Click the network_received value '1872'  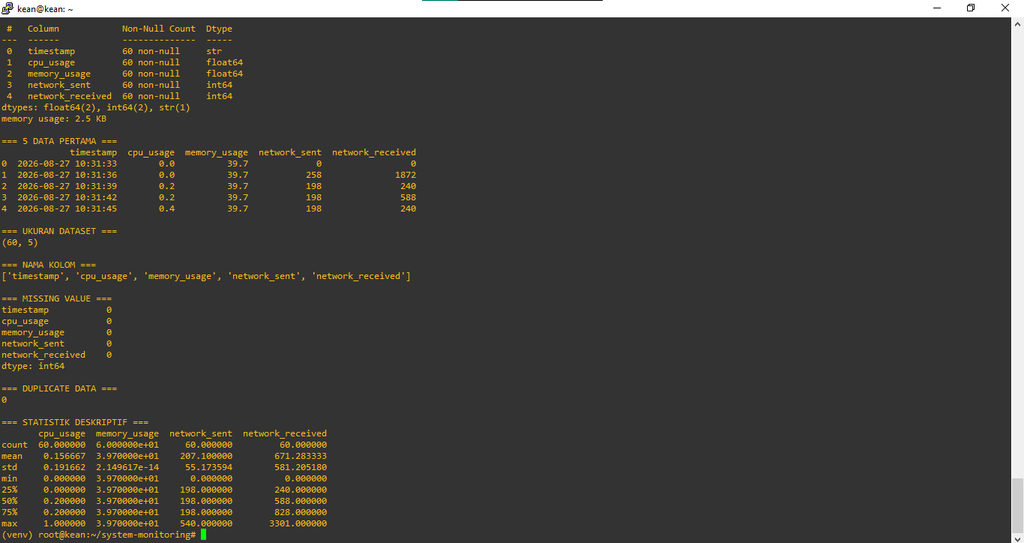(x=406, y=175)
